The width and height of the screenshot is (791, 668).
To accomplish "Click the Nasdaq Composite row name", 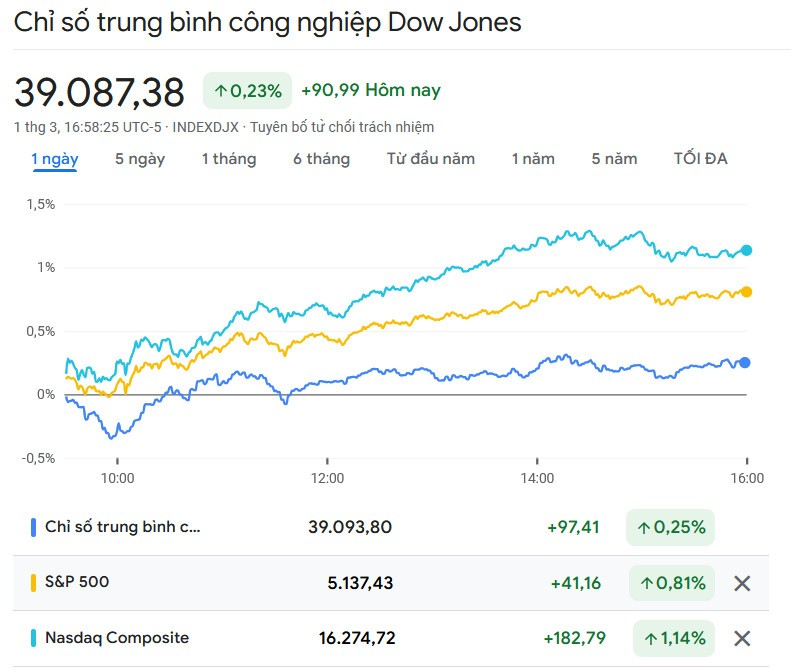I will pyautogui.click(x=117, y=638).
